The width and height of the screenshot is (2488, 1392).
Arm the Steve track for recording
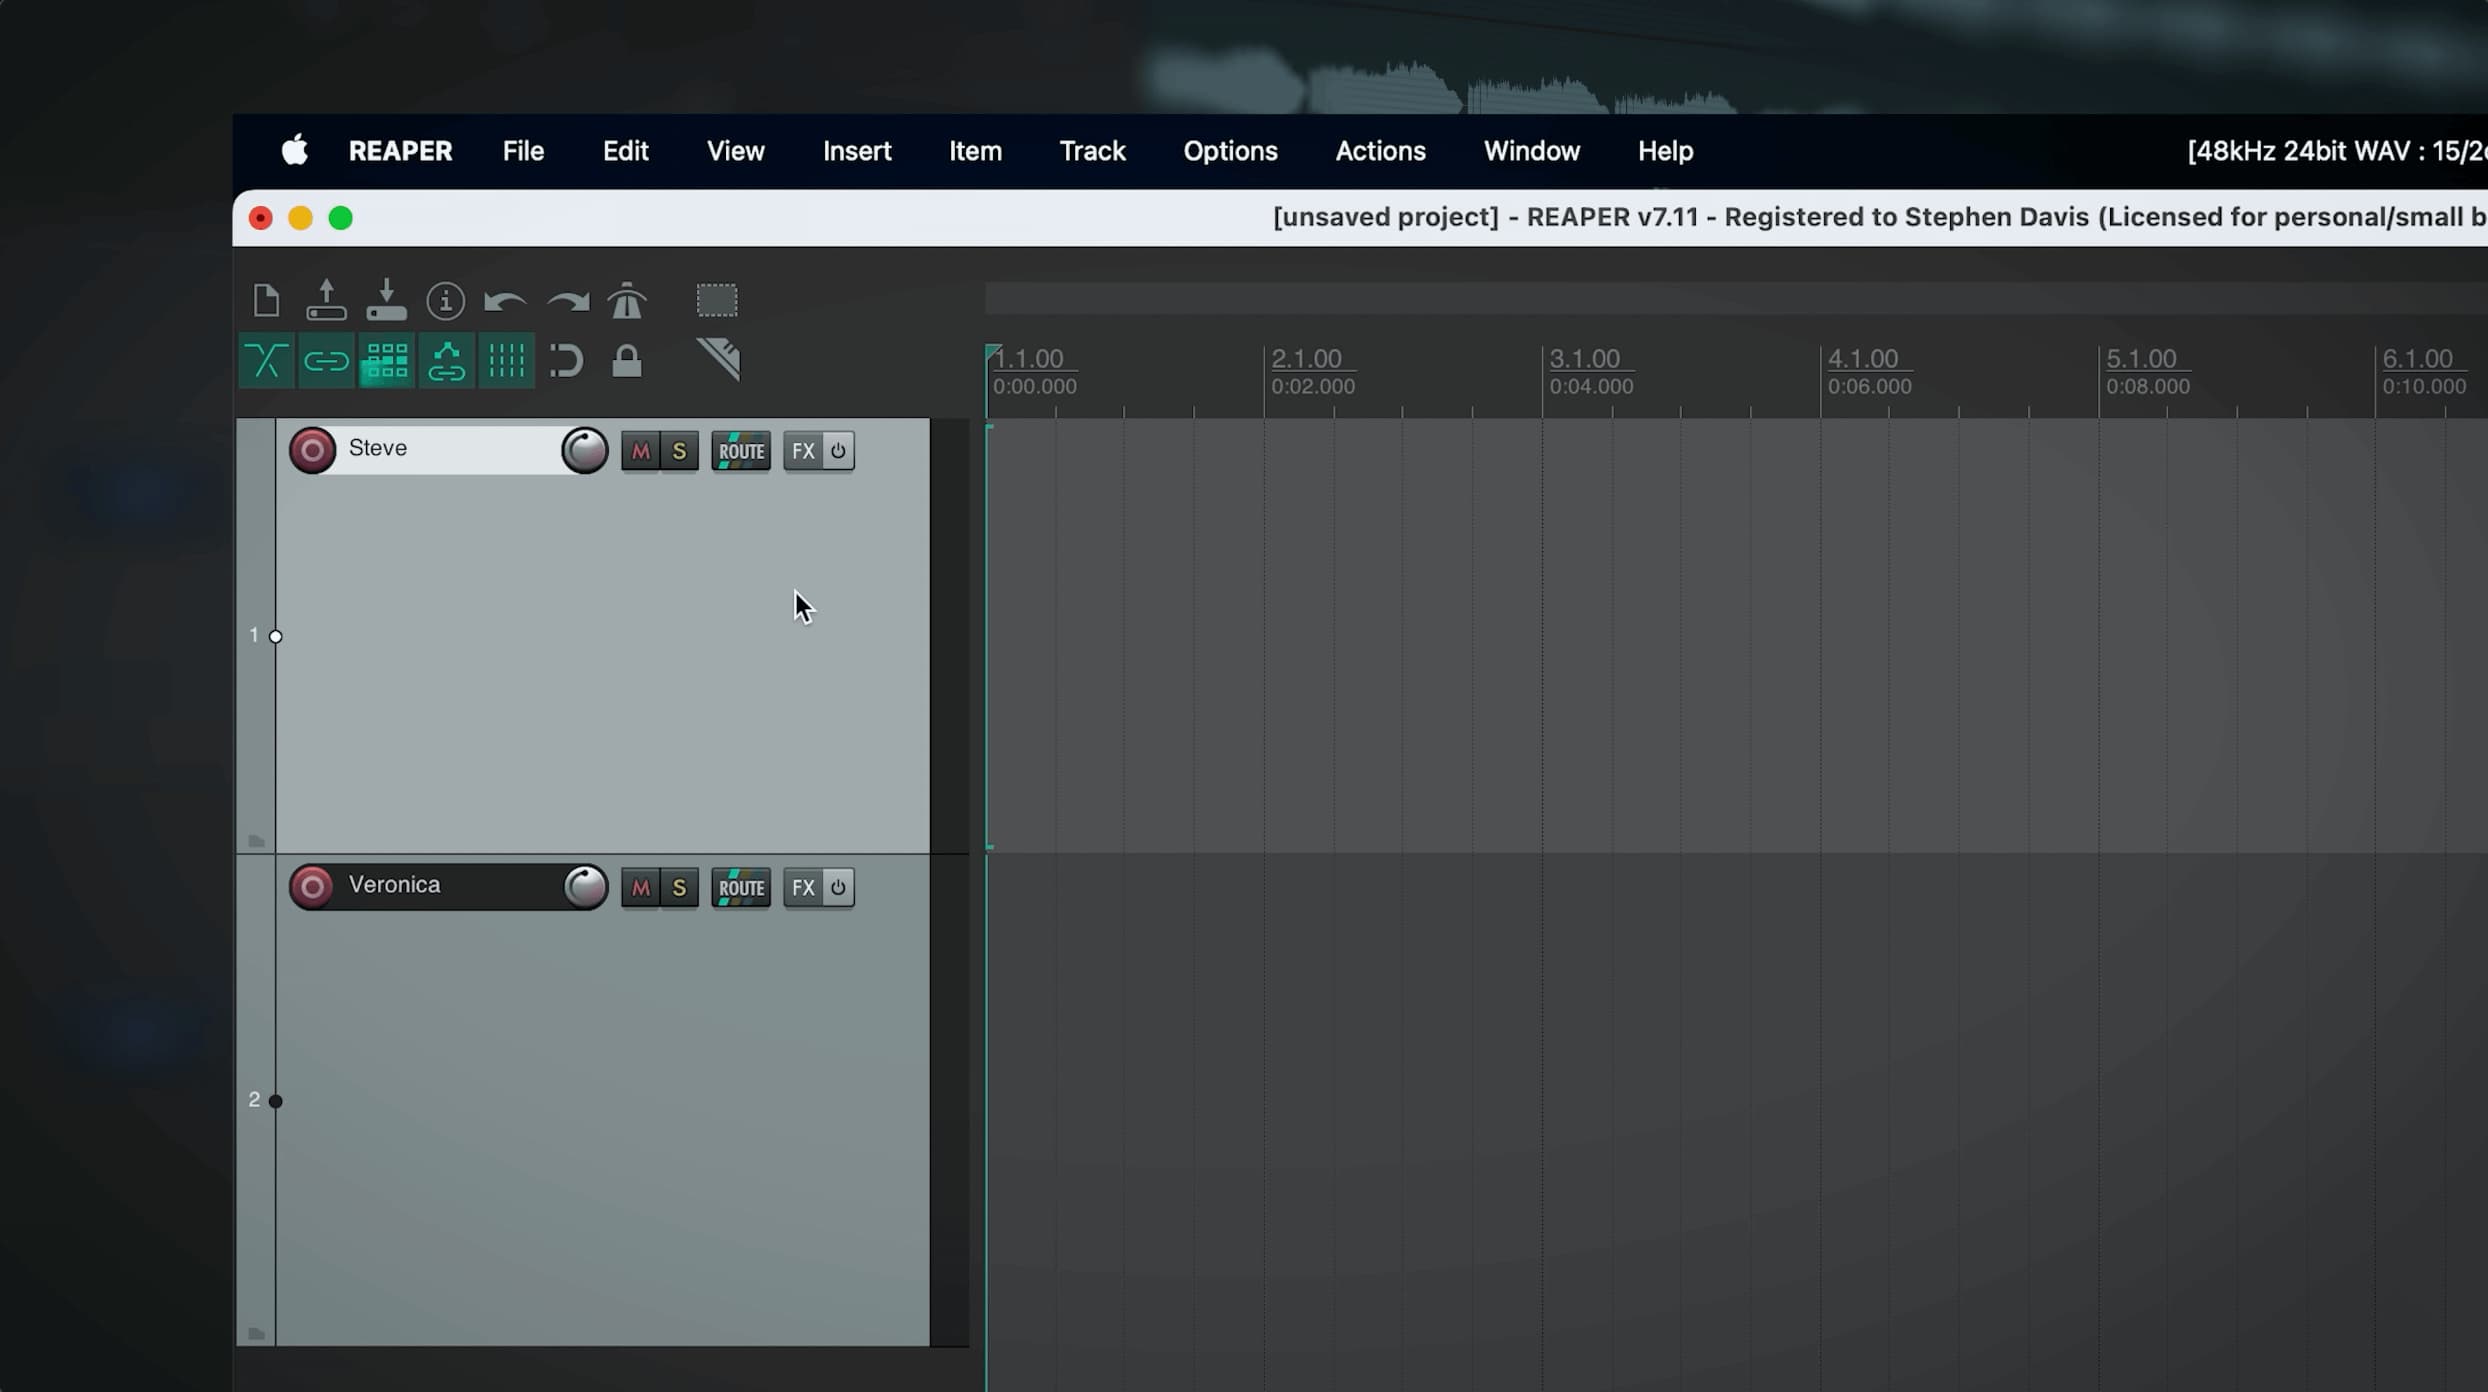click(312, 450)
